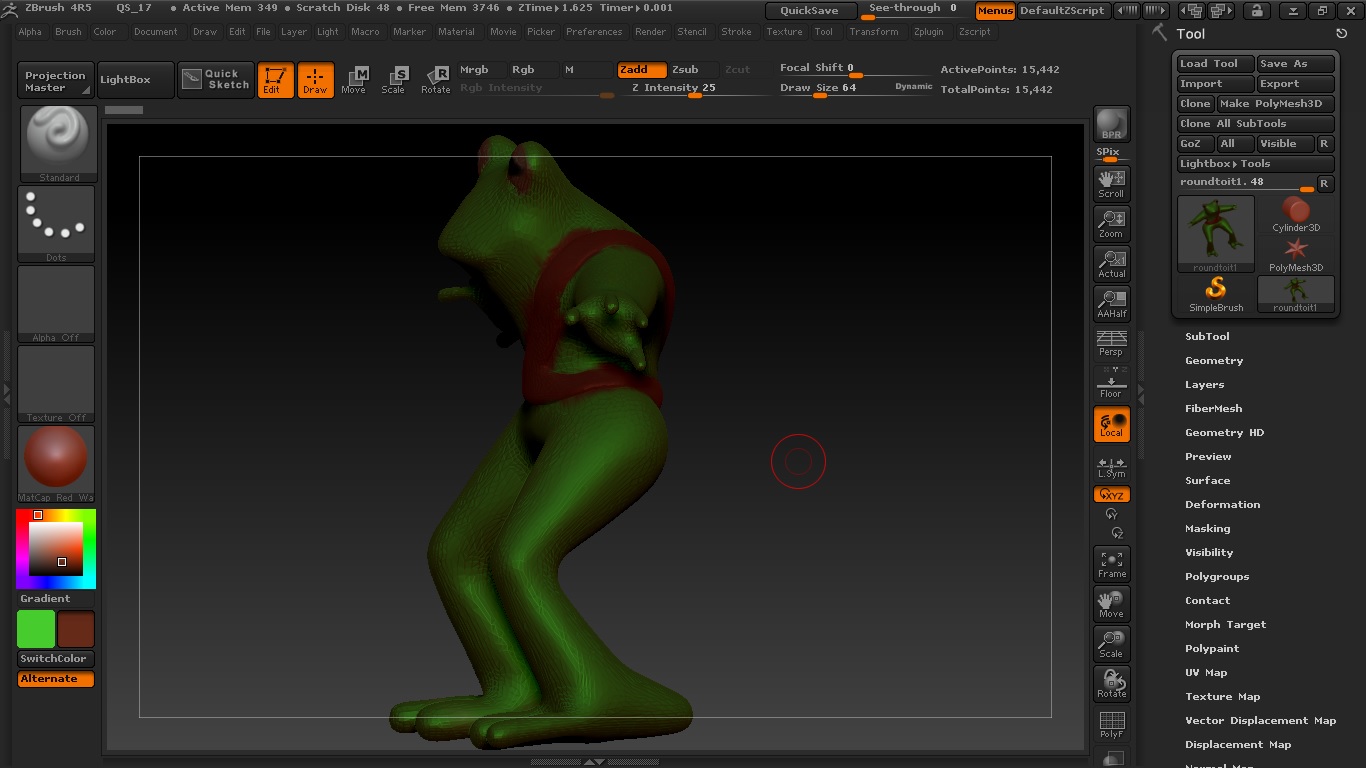
Task: Open the Dots stroke selector
Action: pos(56,224)
